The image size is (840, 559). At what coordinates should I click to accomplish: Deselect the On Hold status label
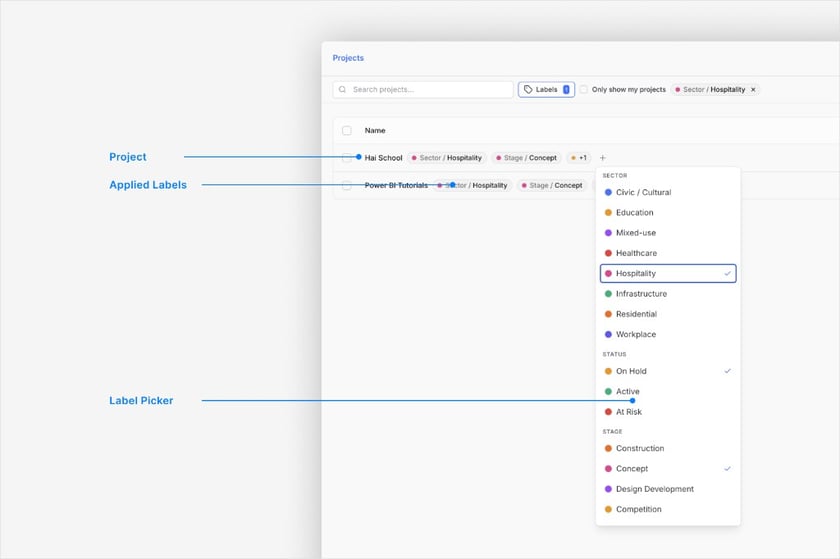click(668, 371)
